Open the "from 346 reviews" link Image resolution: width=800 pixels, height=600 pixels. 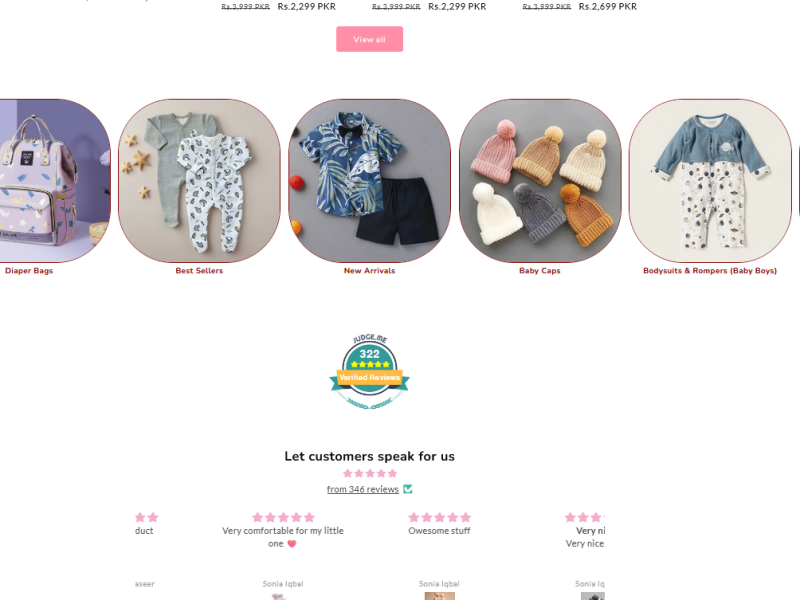[x=363, y=489]
